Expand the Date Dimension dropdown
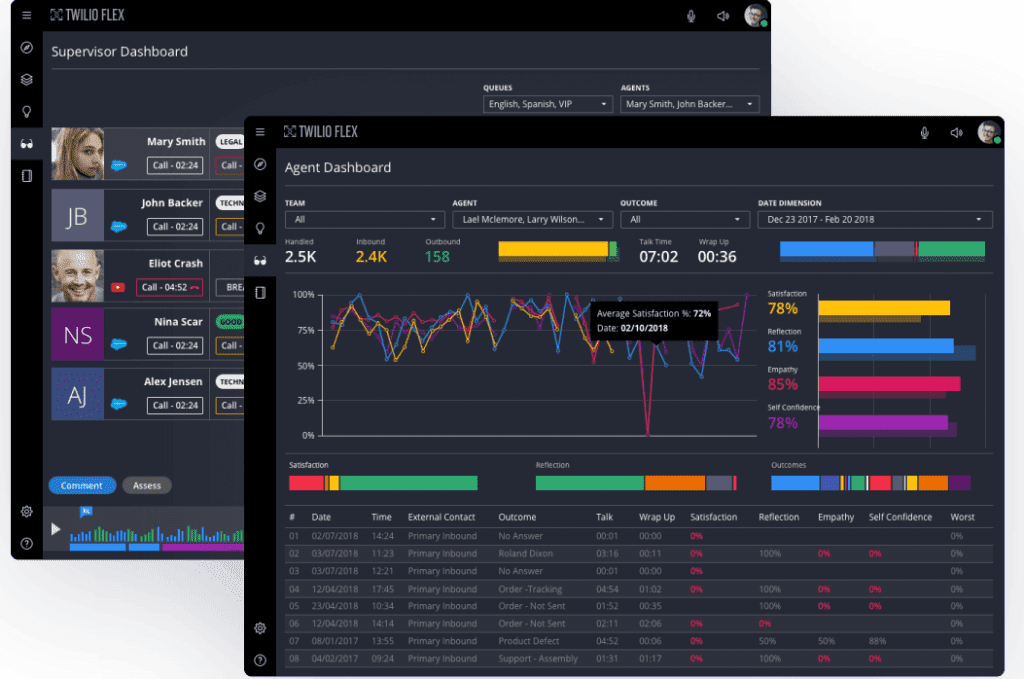Image resolution: width=1024 pixels, height=679 pixels. click(x=874, y=219)
